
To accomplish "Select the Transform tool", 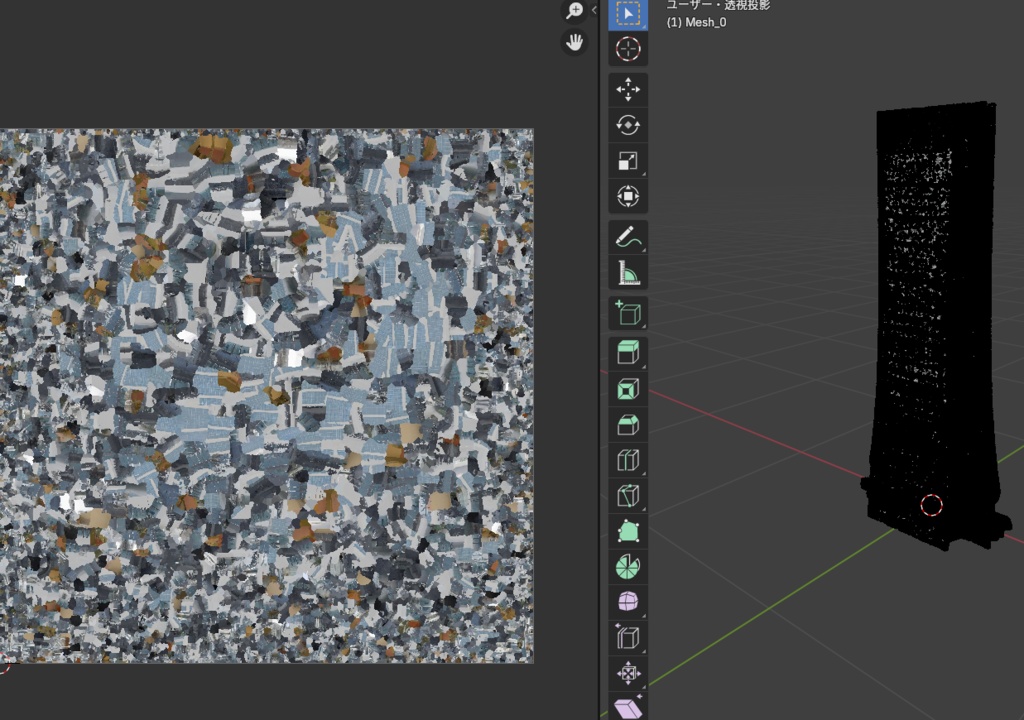I will 628,196.
